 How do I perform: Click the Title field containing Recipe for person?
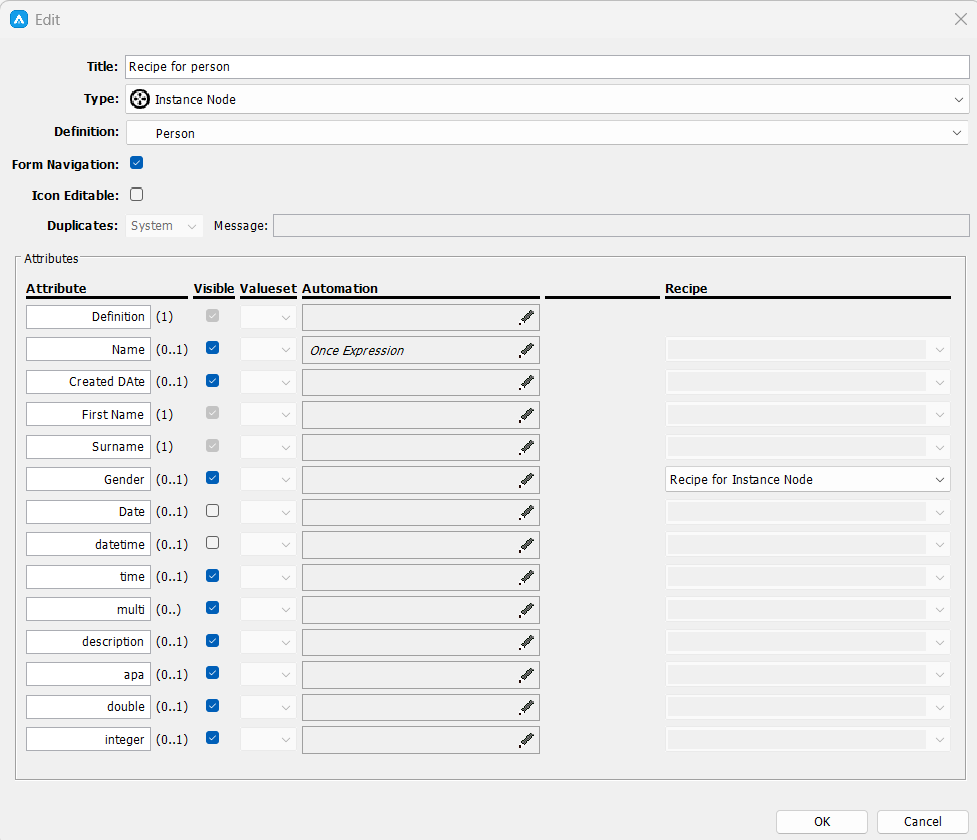click(x=546, y=67)
